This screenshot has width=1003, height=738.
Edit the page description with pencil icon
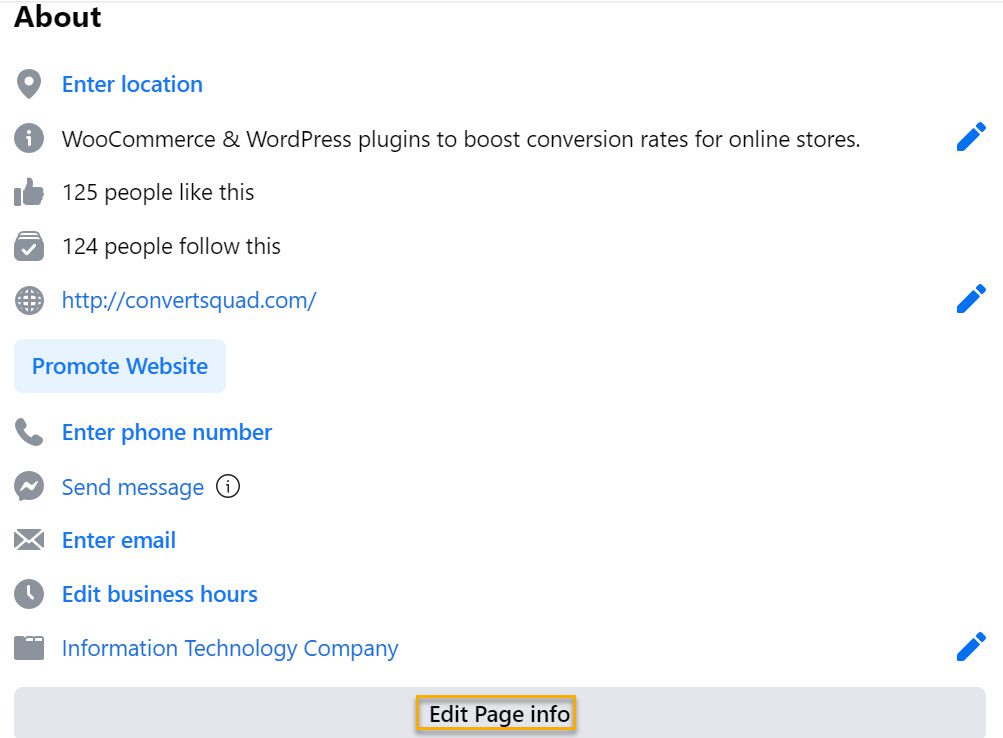point(971,137)
